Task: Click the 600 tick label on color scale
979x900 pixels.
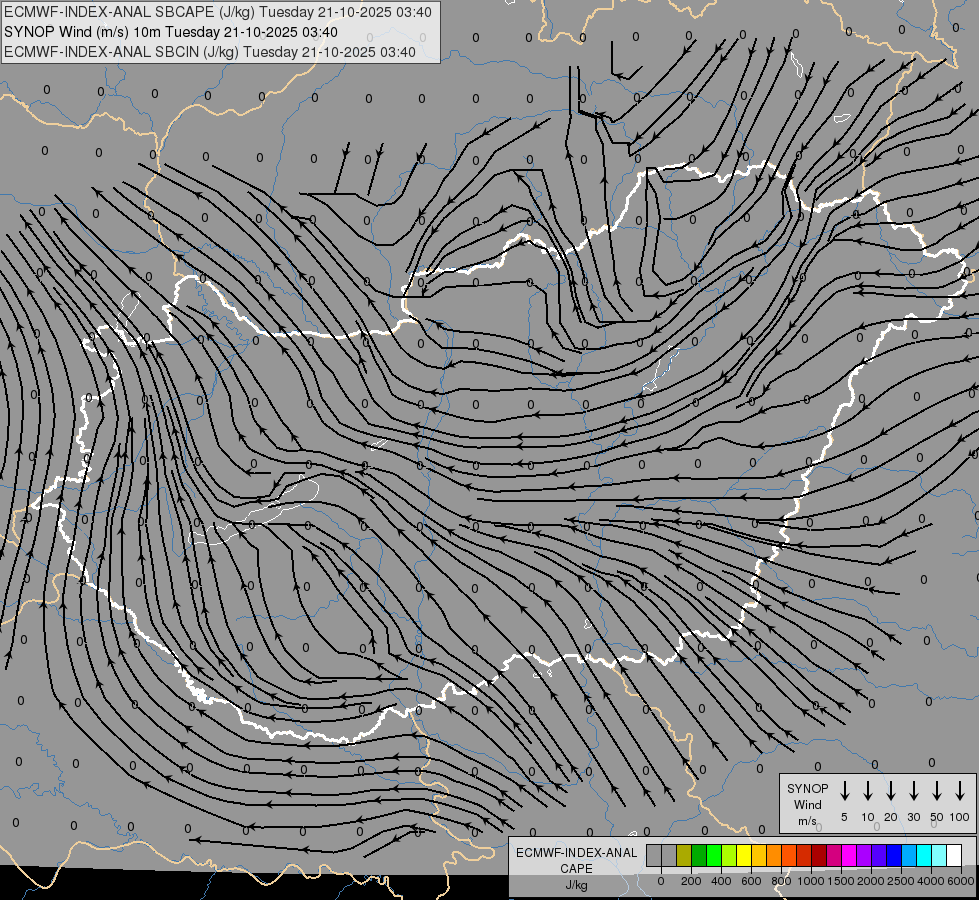Action: [x=751, y=881]
